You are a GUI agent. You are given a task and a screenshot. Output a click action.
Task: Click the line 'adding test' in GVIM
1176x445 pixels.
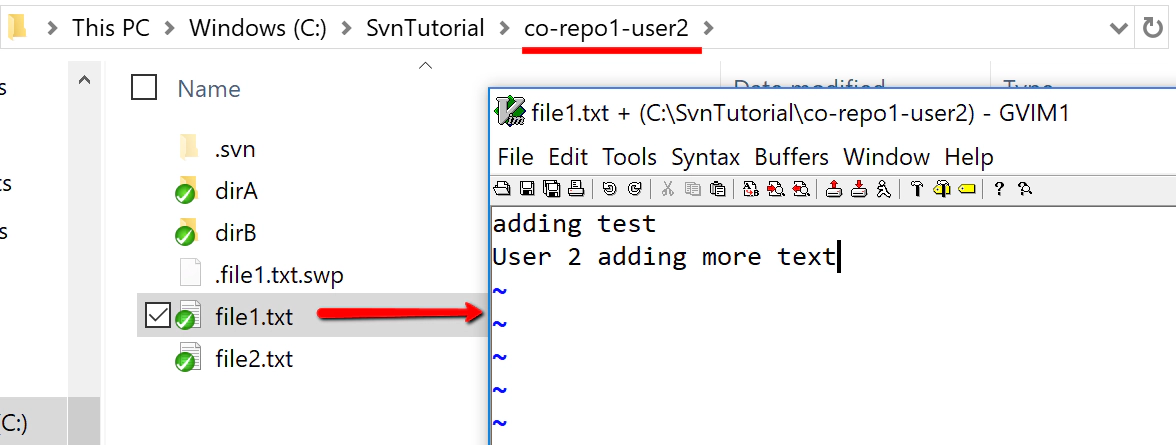point(574,224)
